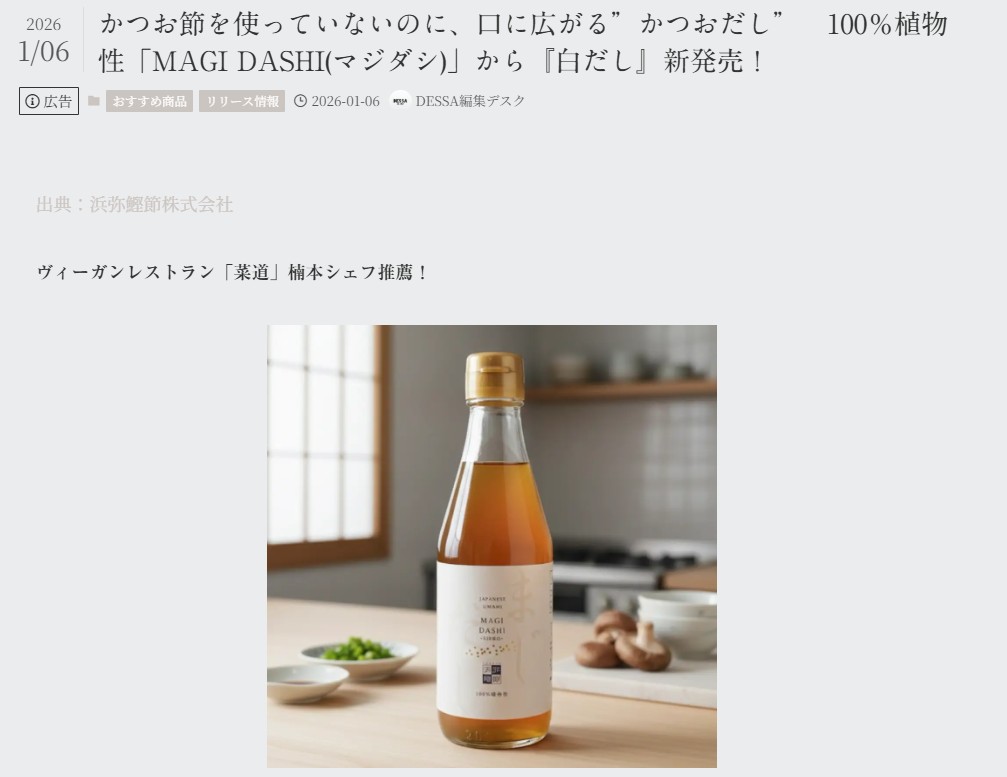The width and height of the screenshot is (1007, 777).
Task: Click the folder category icon
Action: 94,101
